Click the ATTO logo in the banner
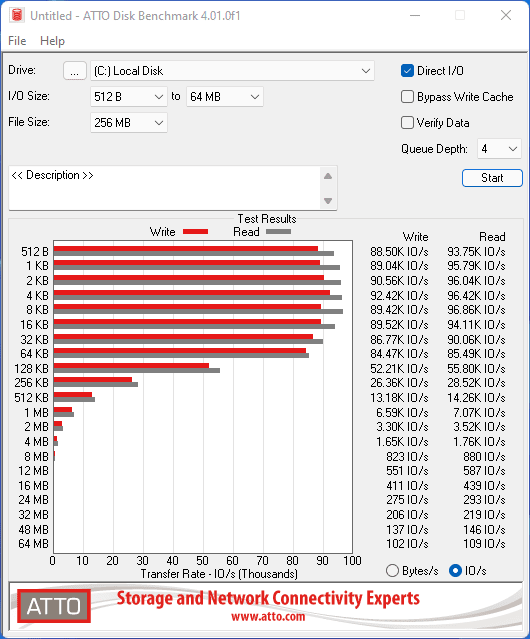This screenshot has width=530, height=639. tap(54, 606)
